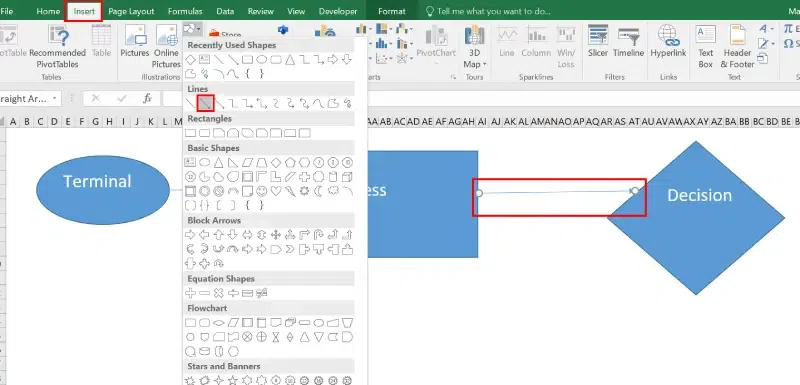
Task: Switch to the Developer tab
Action: 338,11
